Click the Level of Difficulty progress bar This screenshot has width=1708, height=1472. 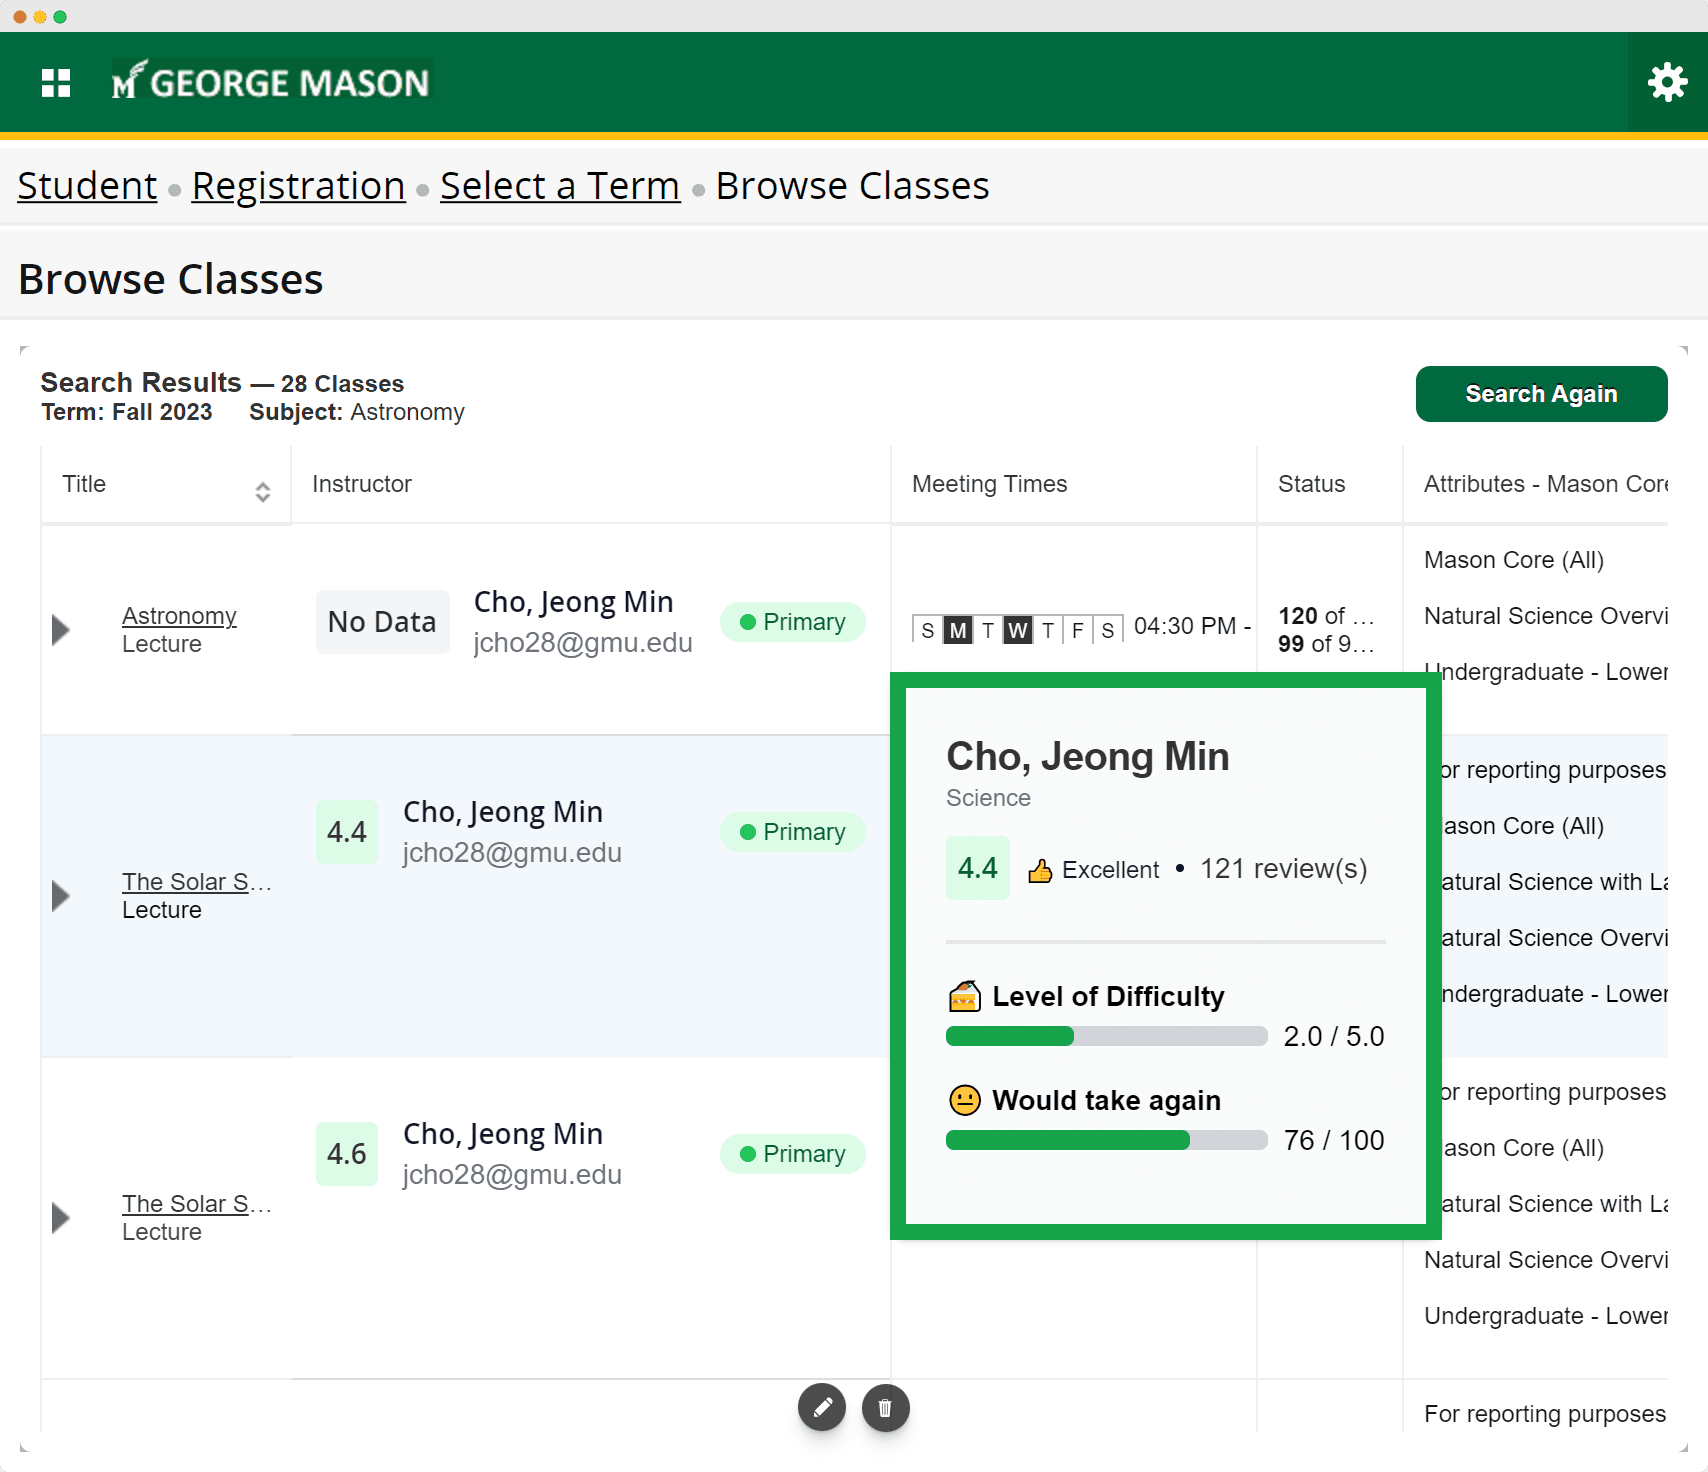pos(1106,1036)
